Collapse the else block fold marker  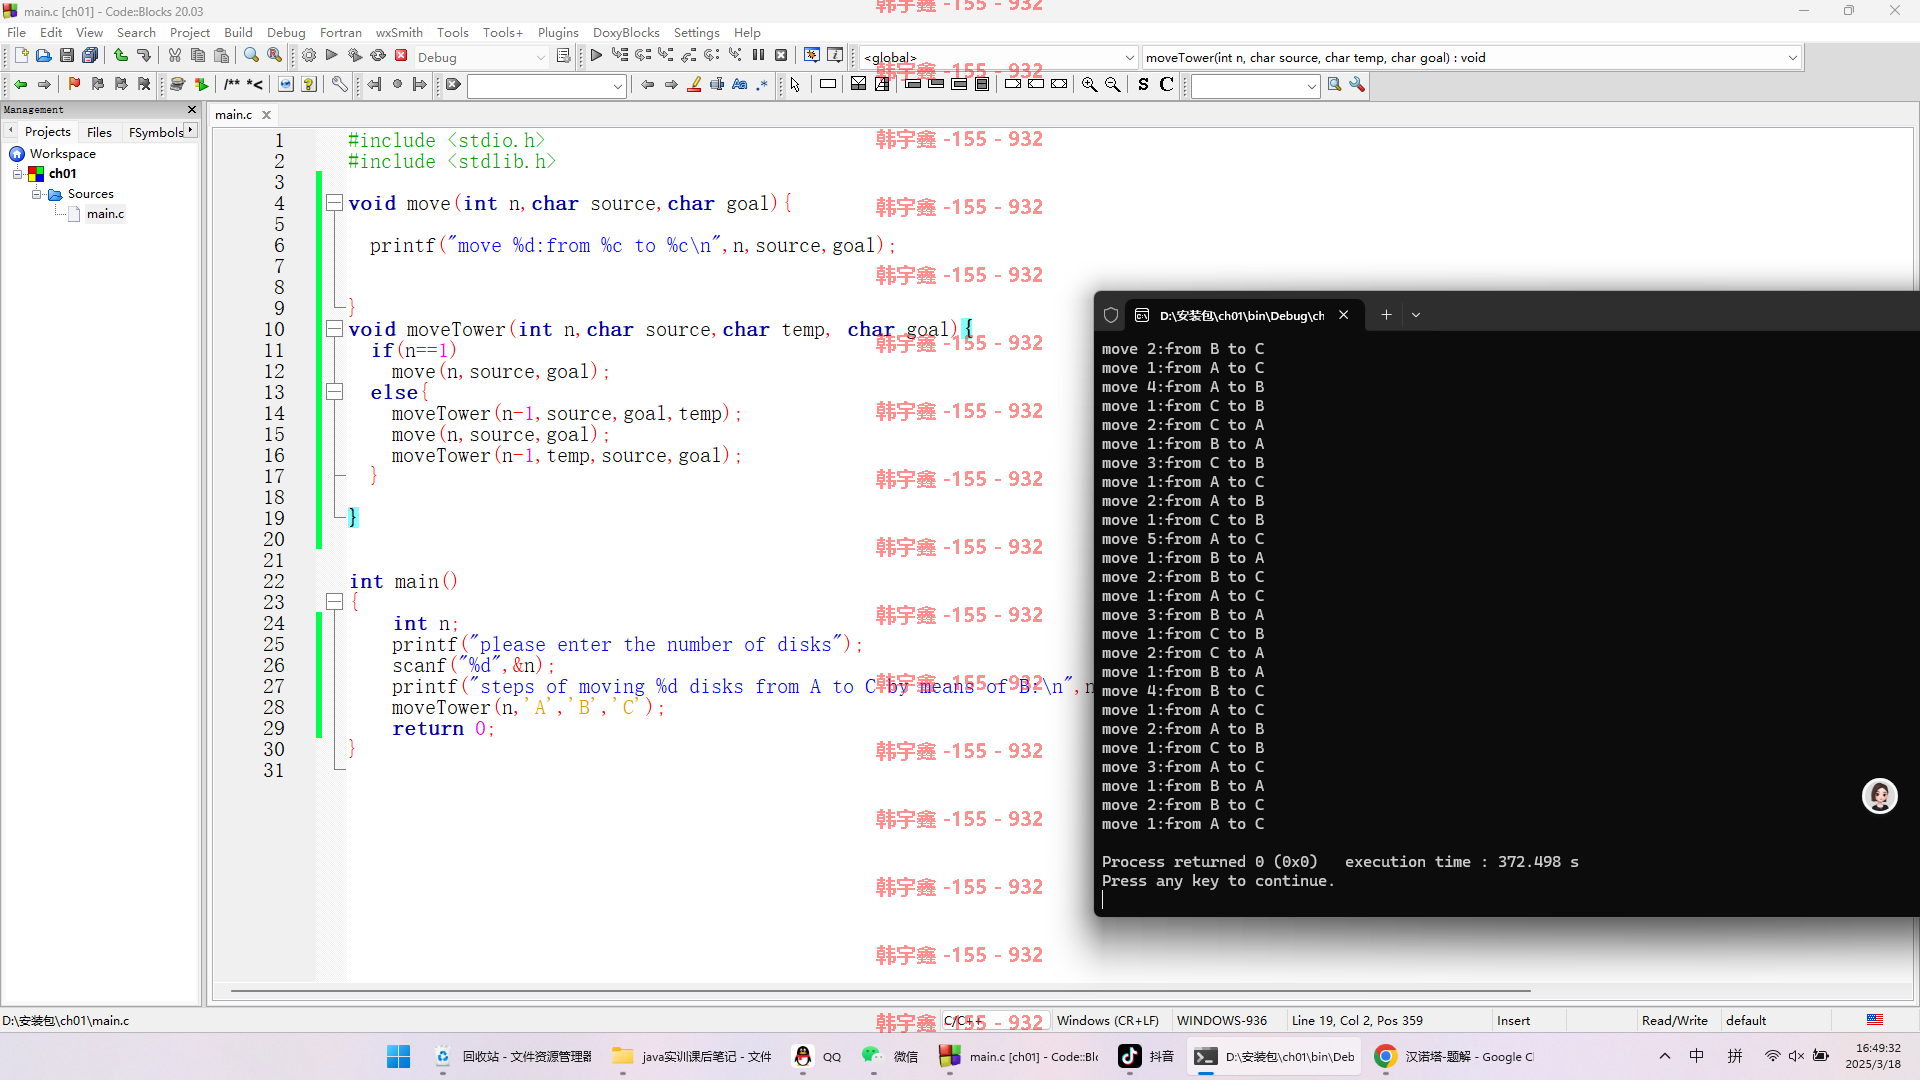tap(335, 392)
